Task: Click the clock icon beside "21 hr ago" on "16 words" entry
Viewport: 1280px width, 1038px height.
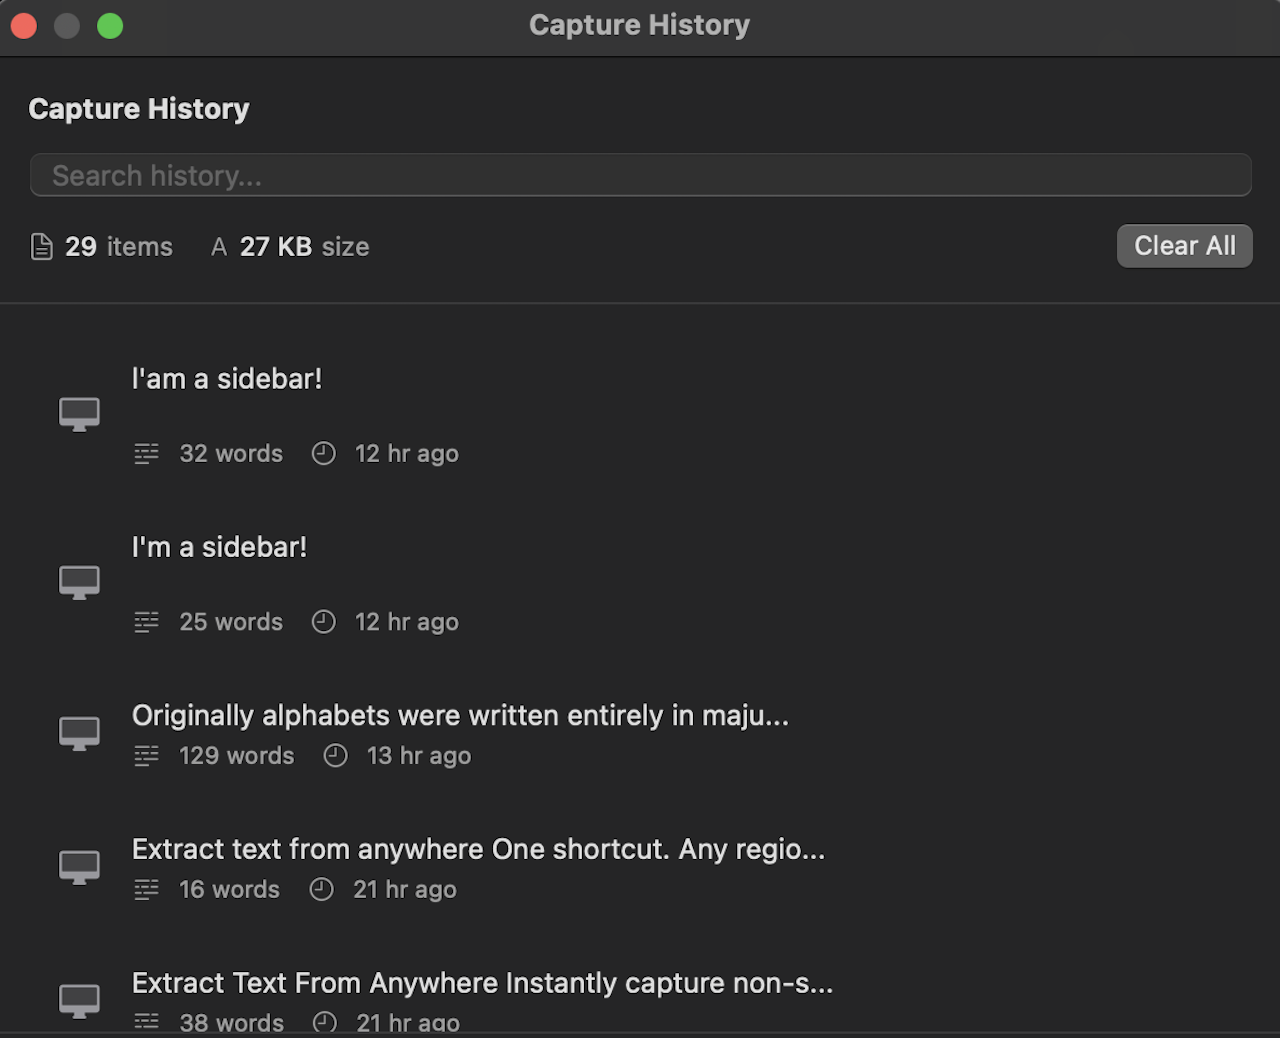Action: coord(321,889)
